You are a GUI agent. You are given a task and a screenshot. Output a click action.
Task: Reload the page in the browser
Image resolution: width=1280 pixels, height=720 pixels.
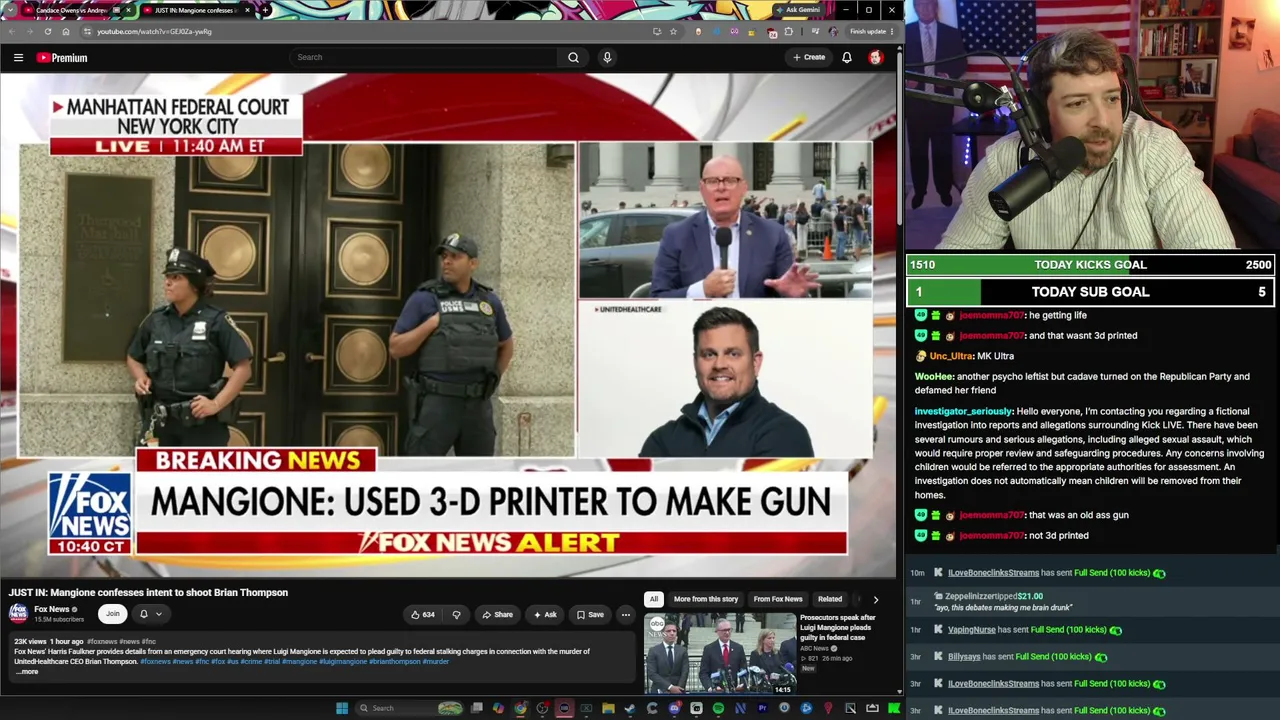click(x=47, y=31)
